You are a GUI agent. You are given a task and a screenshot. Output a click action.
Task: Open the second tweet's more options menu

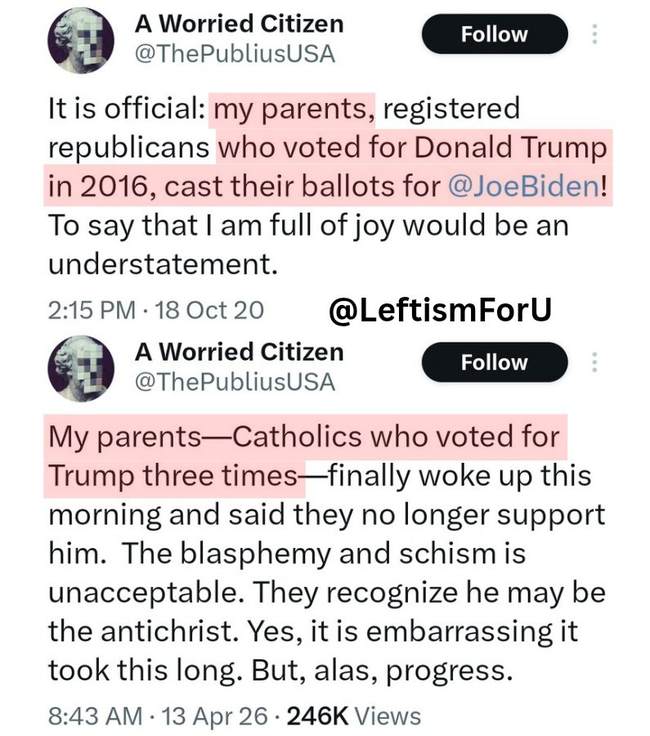coord(595,361)
